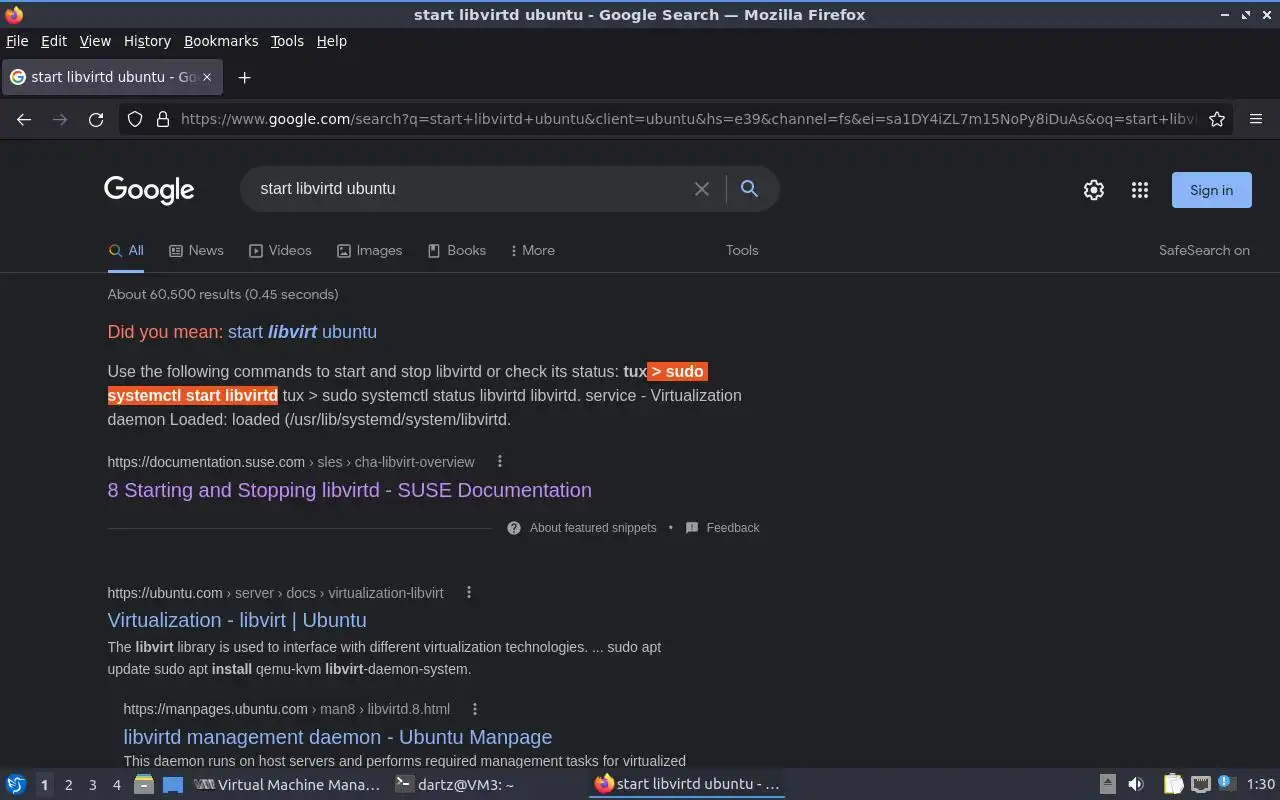Follow 'start libvirt ubuntu' suggestion link
The width and height of the screenshot is (1280, 800).
point(302,332)
